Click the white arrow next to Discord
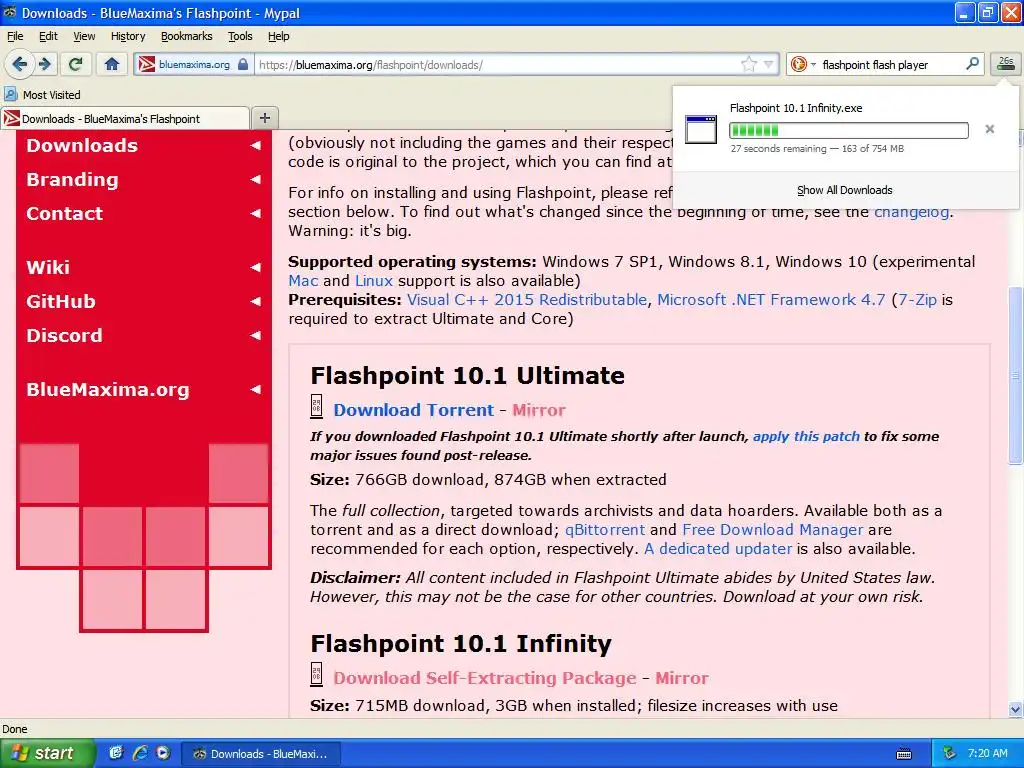Viewport: 1024px width, 768px height. coord(255,335)
